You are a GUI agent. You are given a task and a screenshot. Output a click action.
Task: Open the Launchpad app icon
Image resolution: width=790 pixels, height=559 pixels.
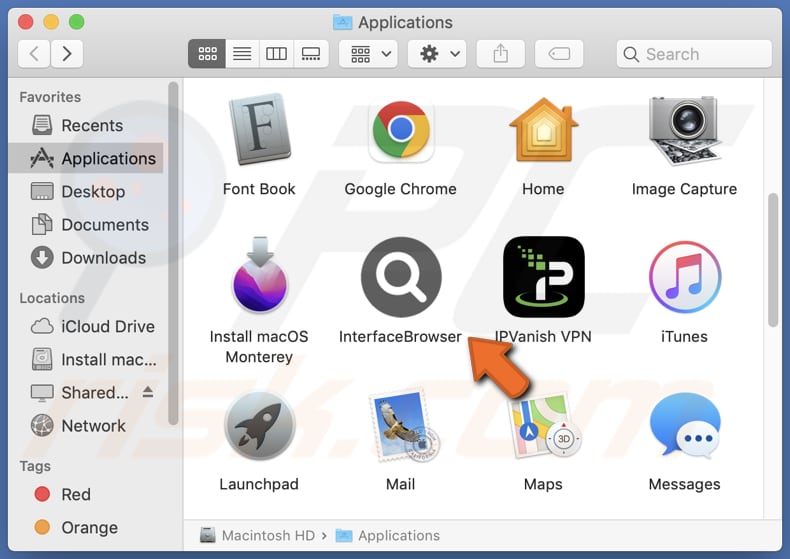click(259, 425)
